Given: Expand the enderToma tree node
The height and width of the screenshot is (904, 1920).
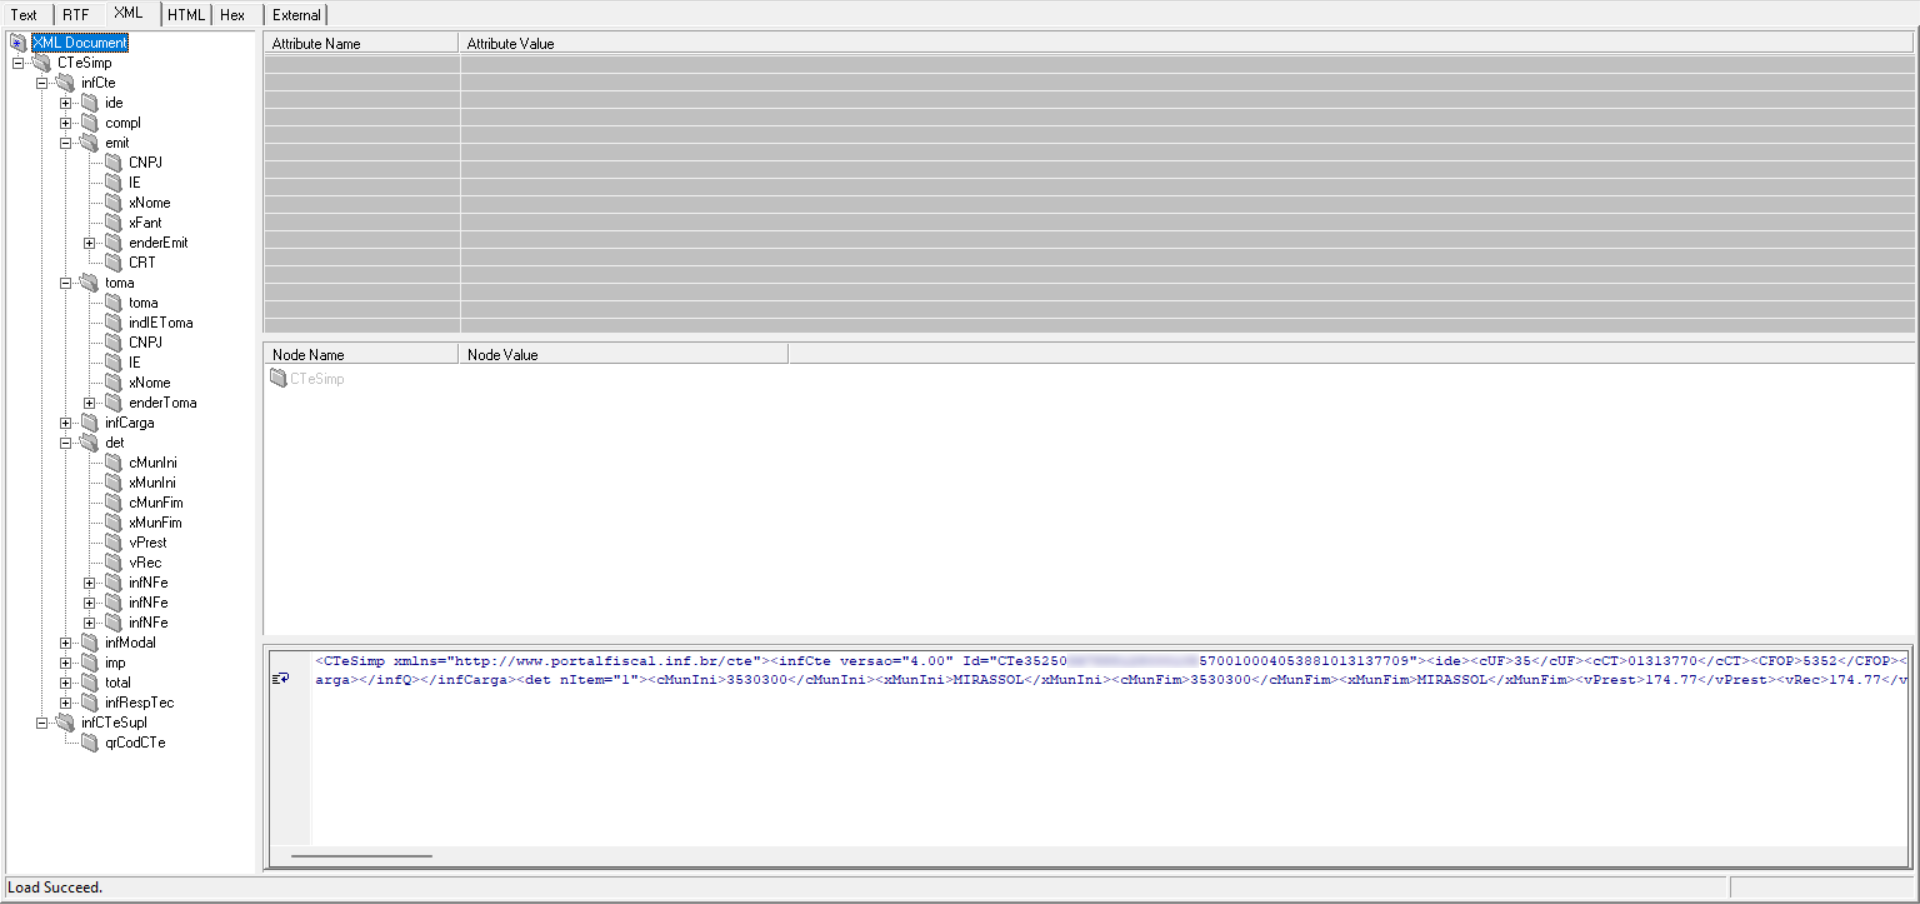Looking at the screenshot, I should pos(90,403).
